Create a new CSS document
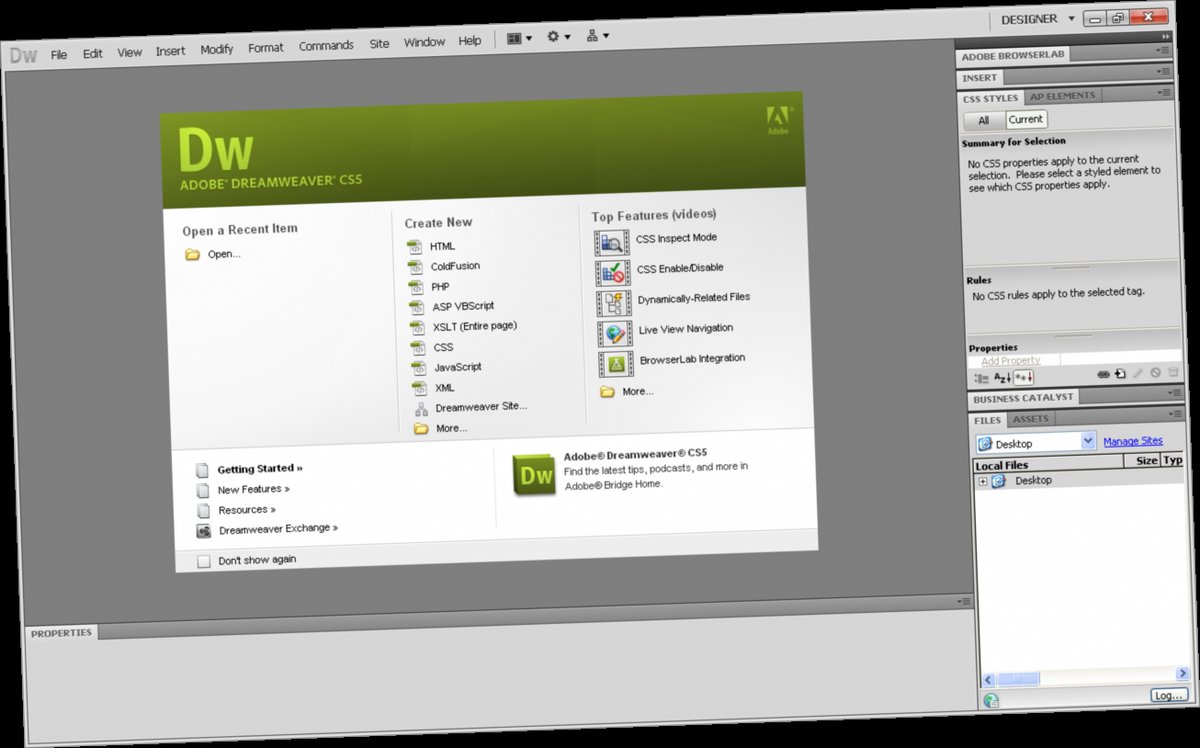 (x=443, y=348)
